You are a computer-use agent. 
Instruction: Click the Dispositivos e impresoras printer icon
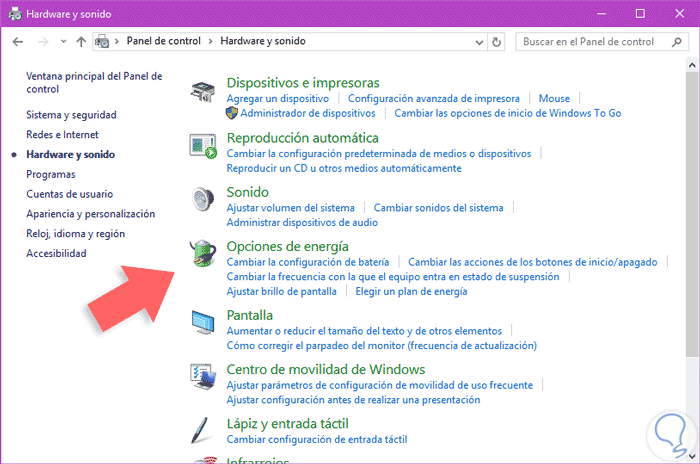pyautogui.click(x=203, y=92)
